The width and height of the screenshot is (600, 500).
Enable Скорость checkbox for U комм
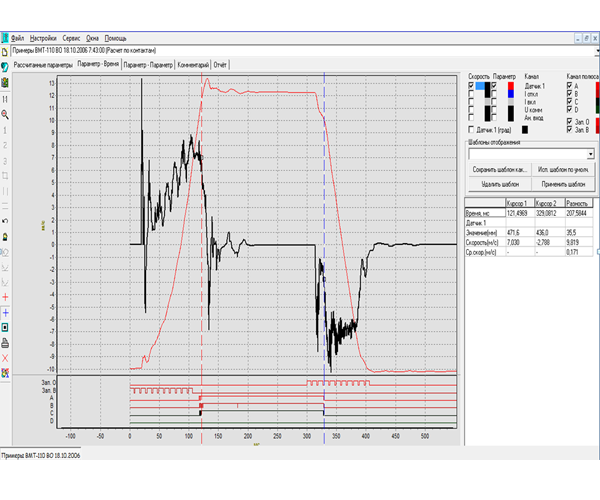point(471,110)
